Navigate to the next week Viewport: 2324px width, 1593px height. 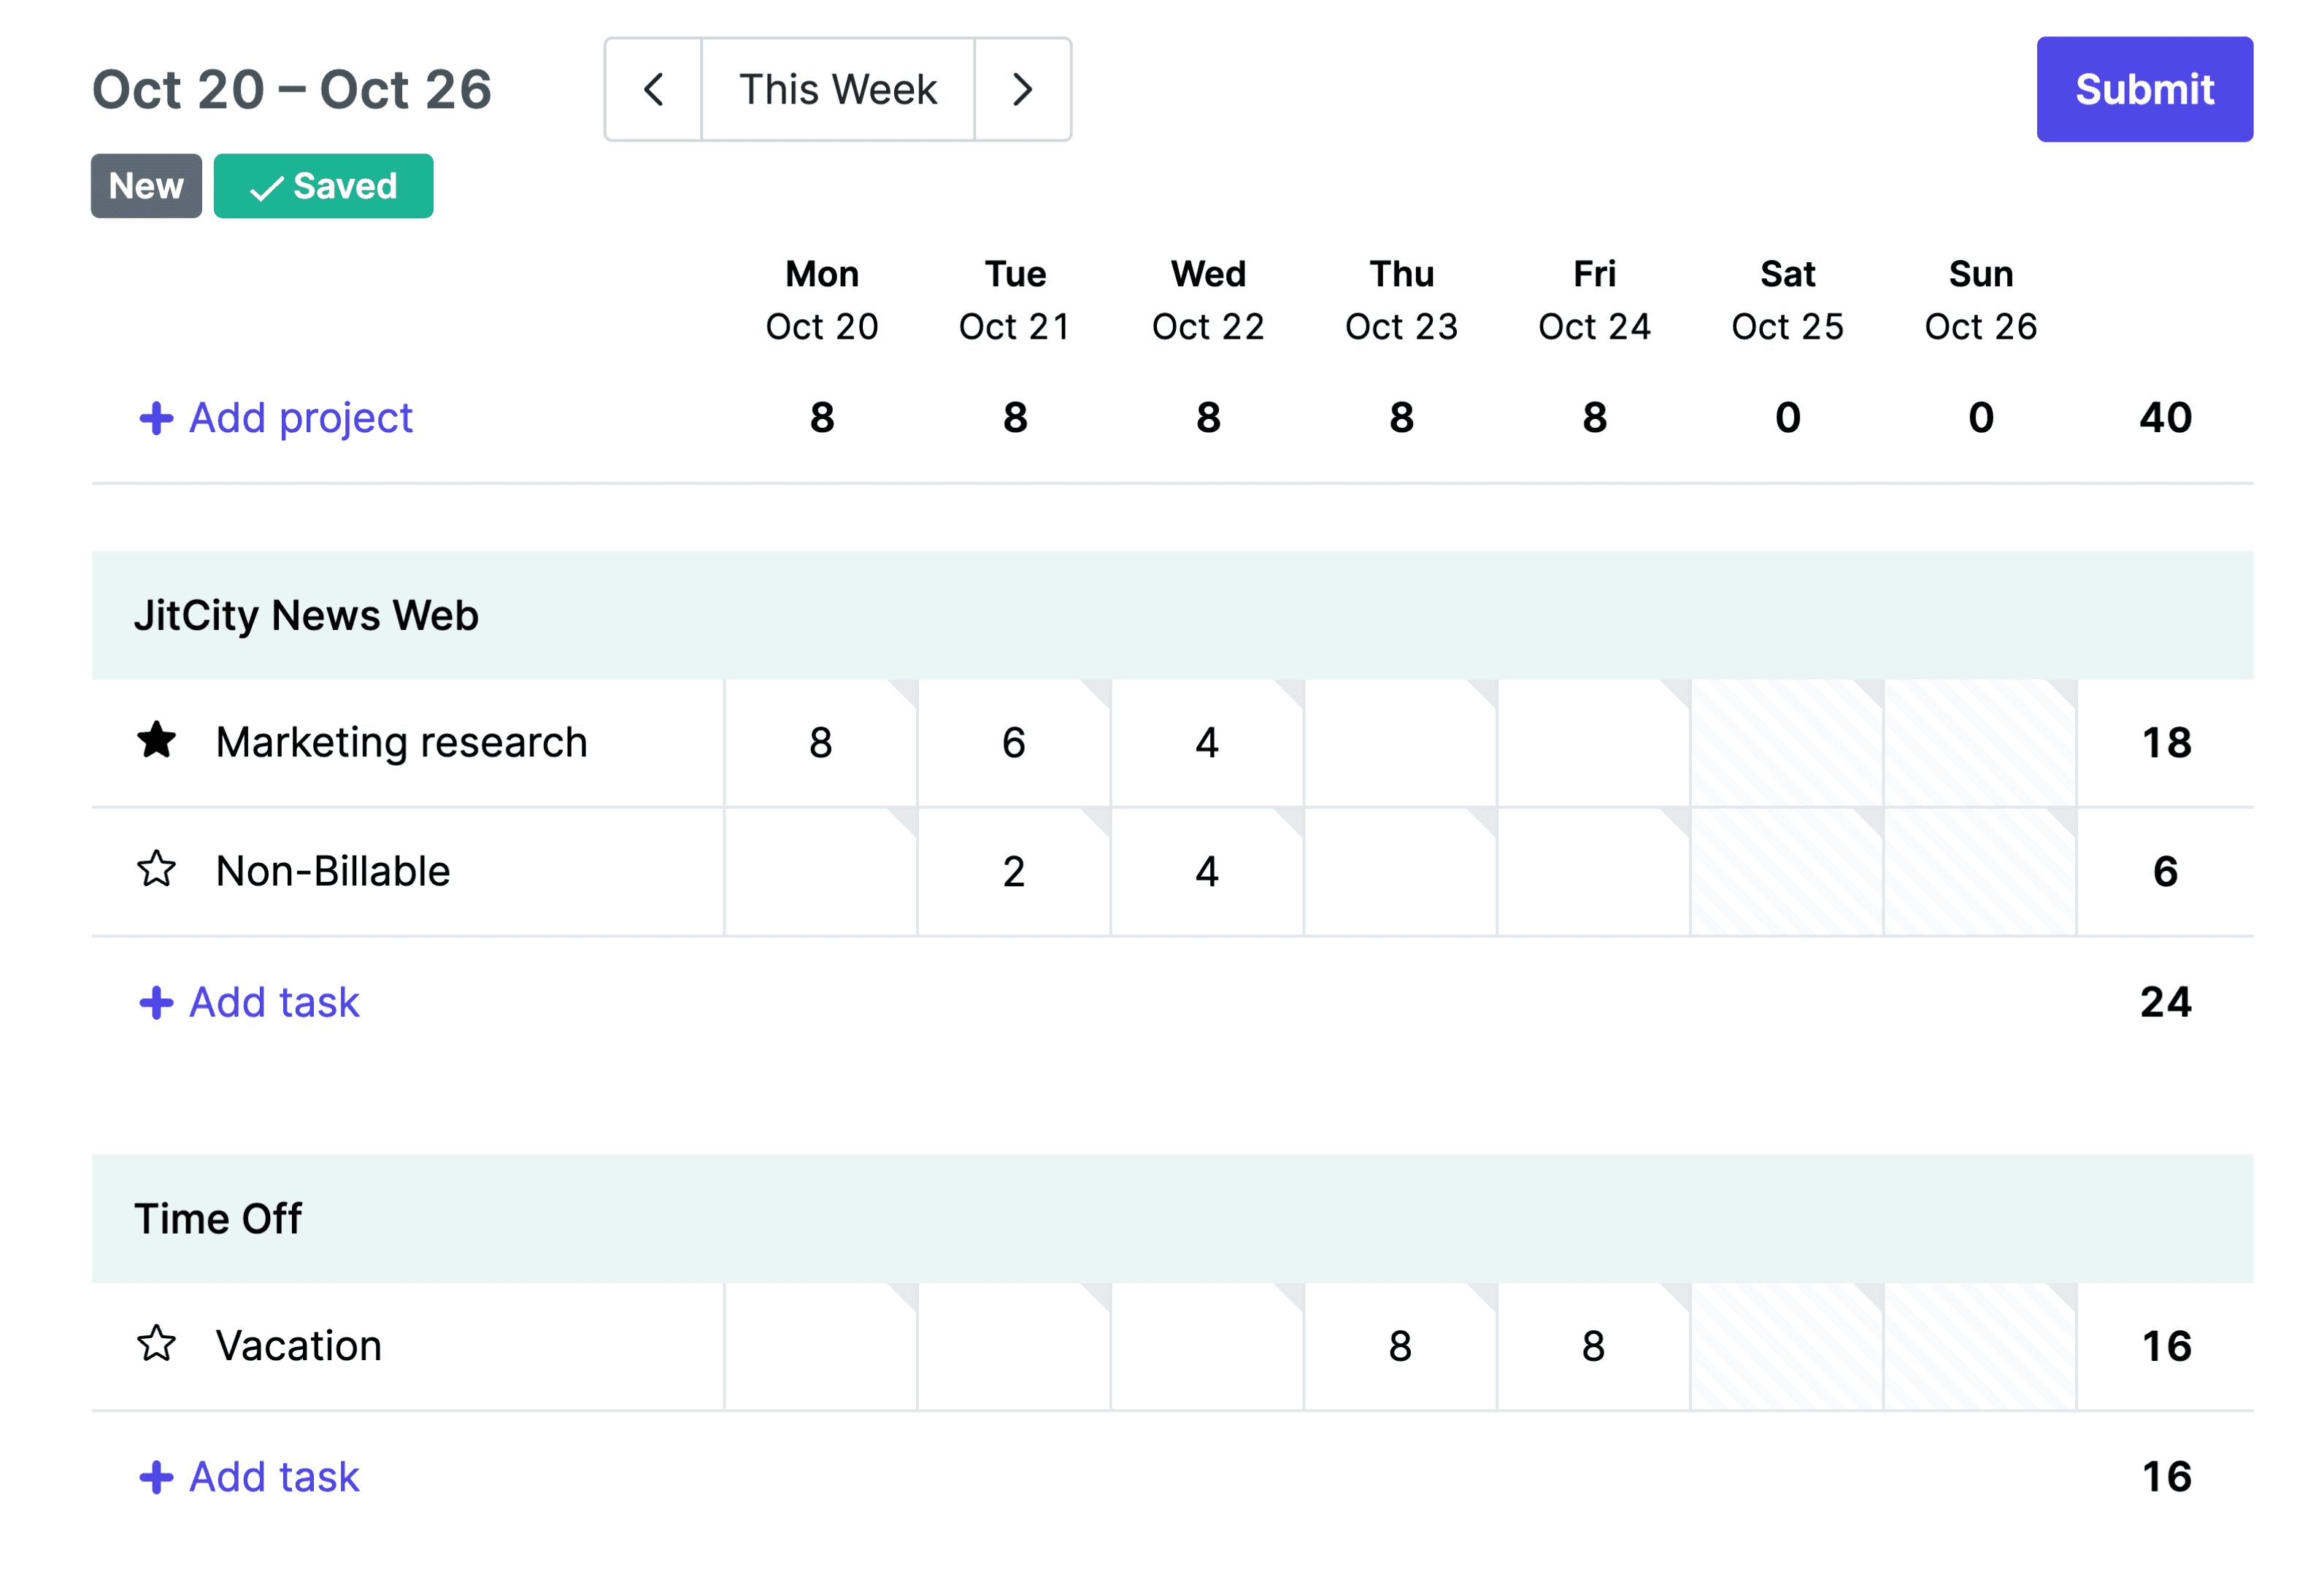(x=1021, y=89)
